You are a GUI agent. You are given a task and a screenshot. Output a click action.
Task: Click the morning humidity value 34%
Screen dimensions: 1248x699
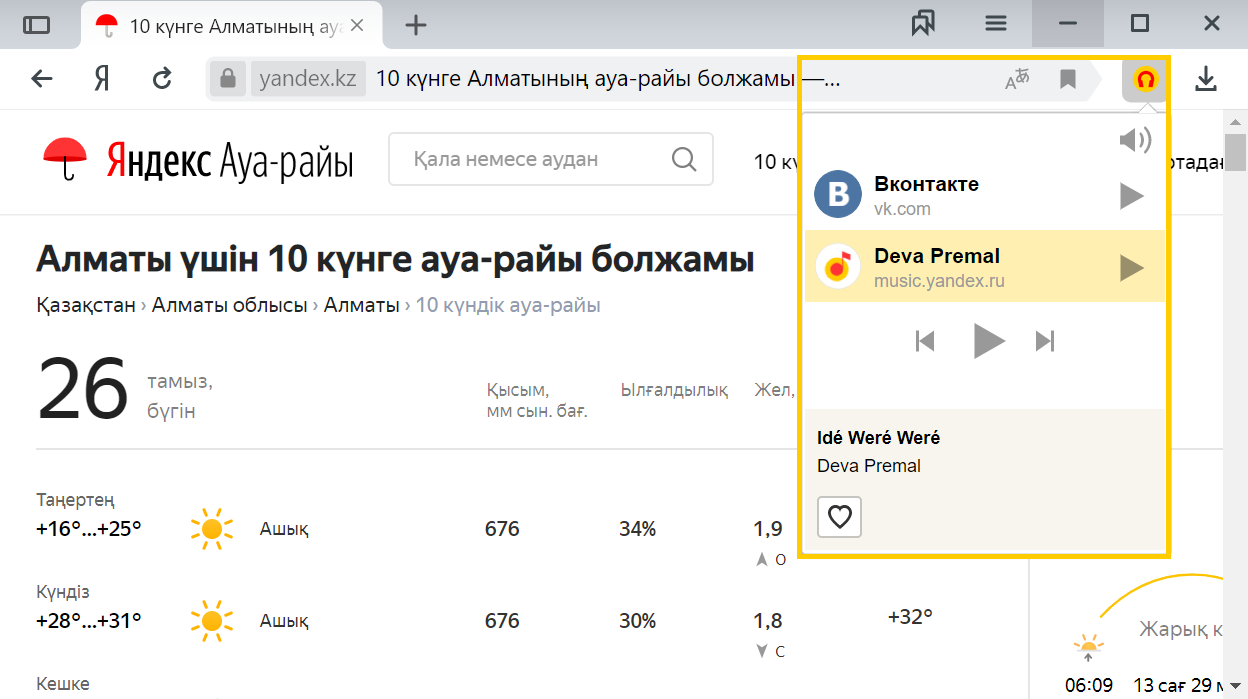pos(637,529)
